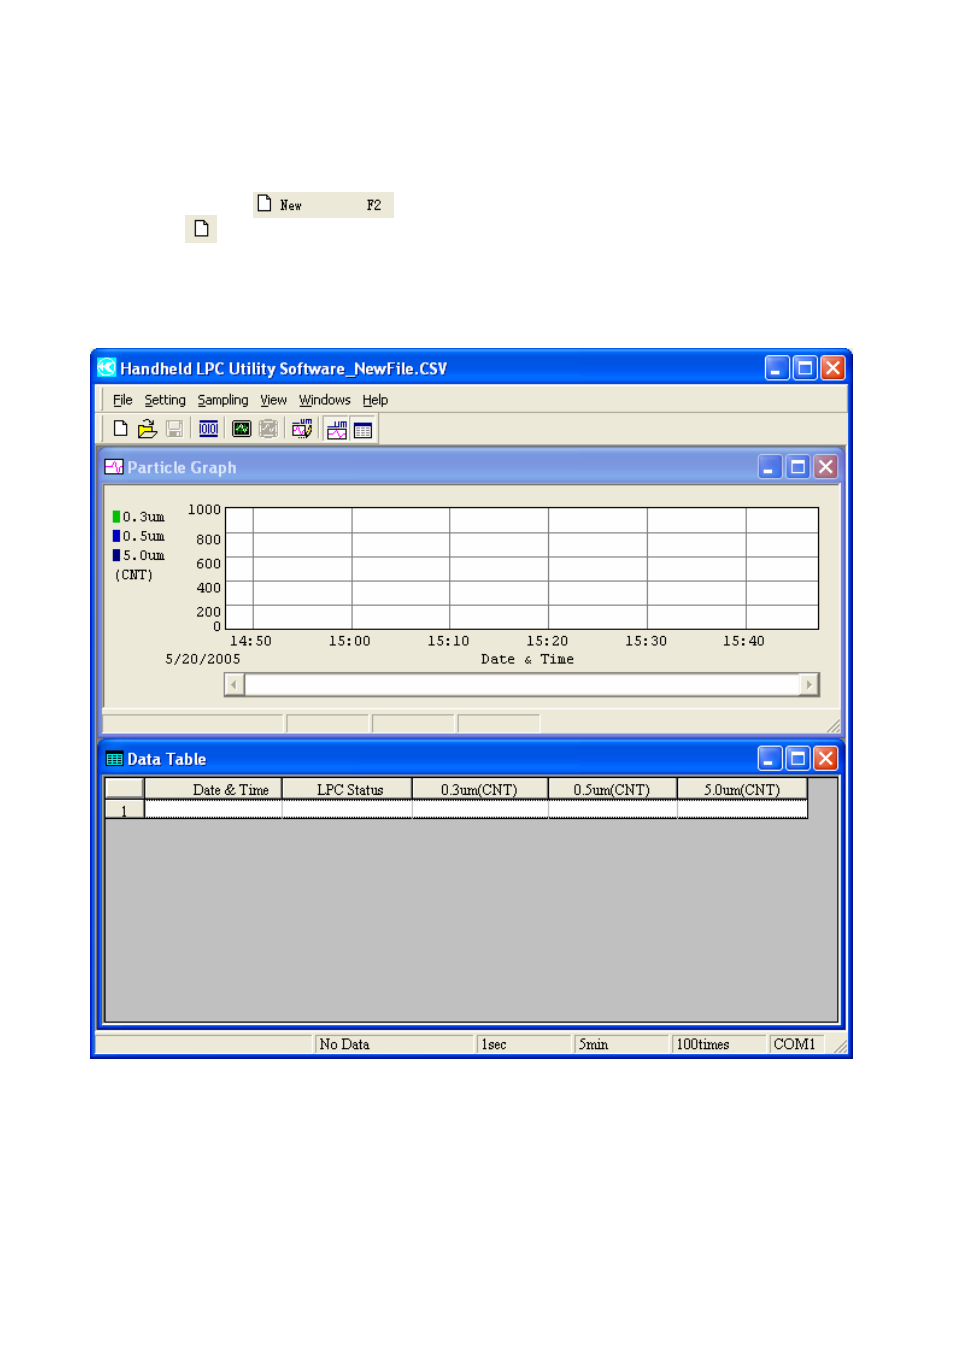Minimize the Data Table window
Image resolution: width=954 pixels, height=1350 pixels.
tap(770, 759)
